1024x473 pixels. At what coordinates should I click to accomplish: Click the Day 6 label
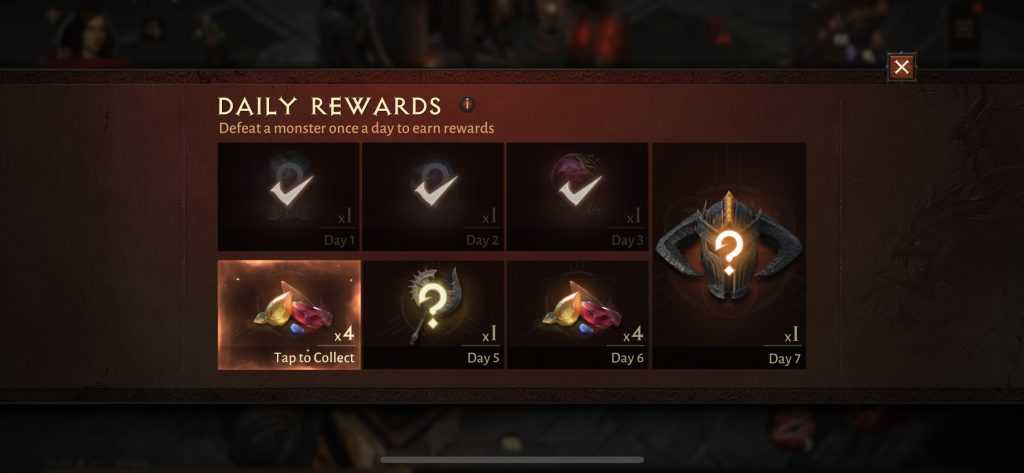coord(628,358)
